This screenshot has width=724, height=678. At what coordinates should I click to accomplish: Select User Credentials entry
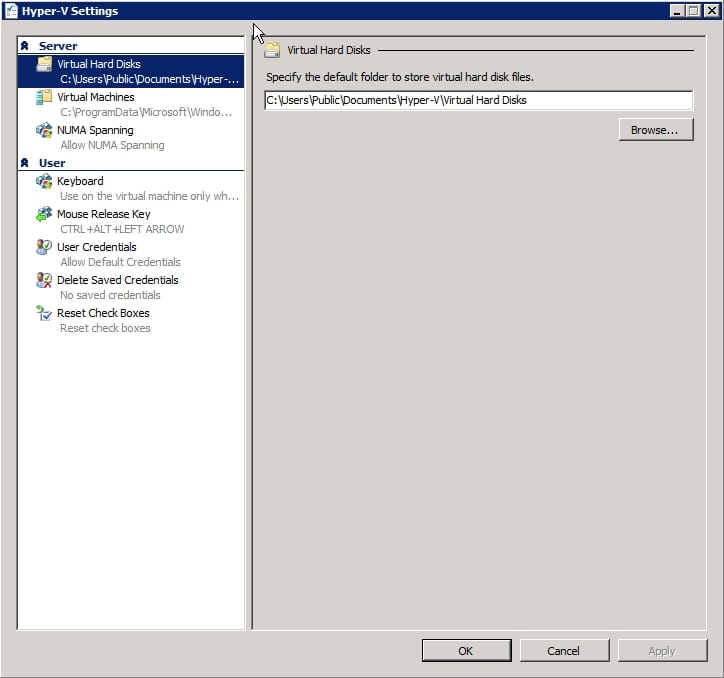(x=131, y=254)
